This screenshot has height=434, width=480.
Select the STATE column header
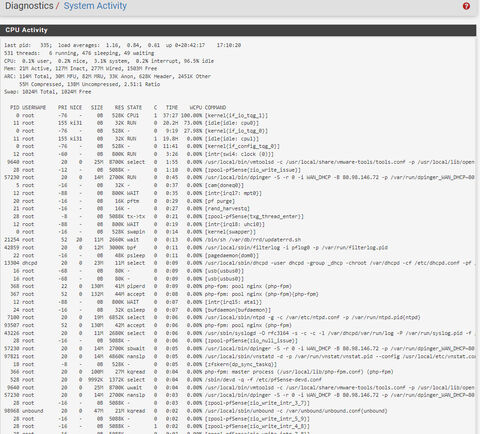click(x=134, y=107)
